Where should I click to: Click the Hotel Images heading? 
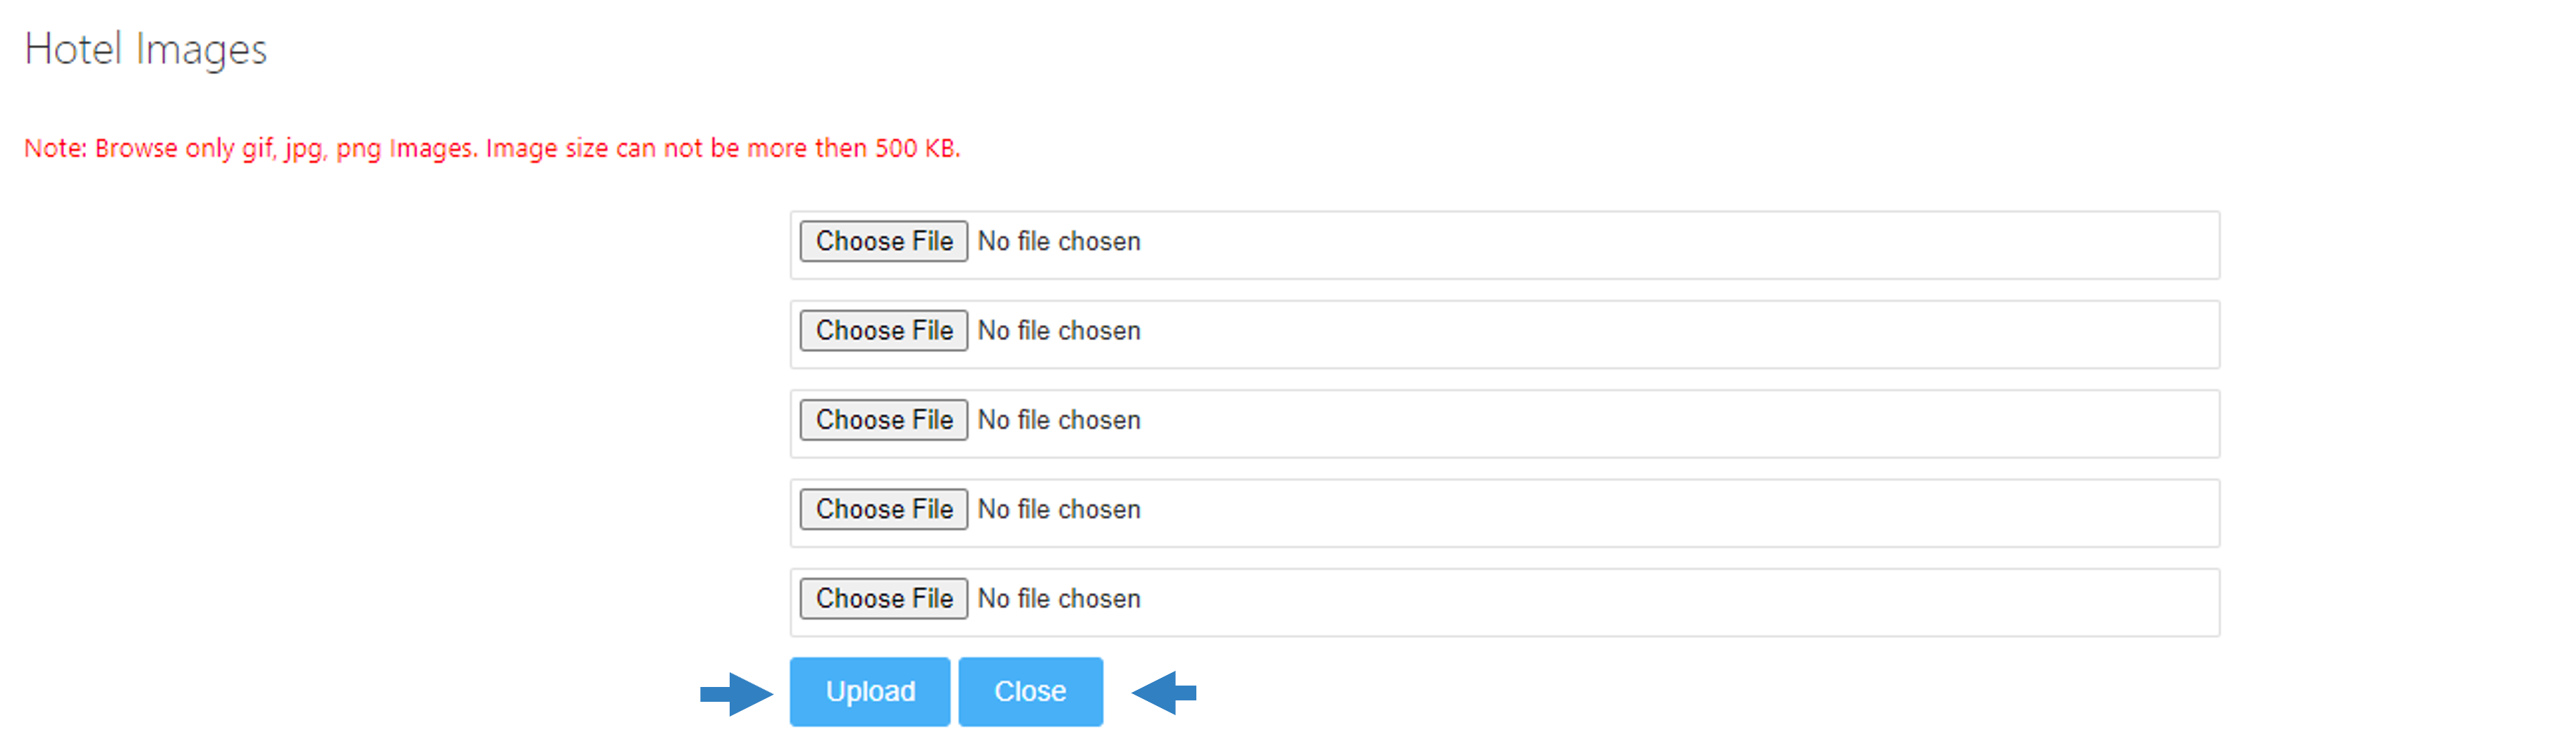coord(146,49)
